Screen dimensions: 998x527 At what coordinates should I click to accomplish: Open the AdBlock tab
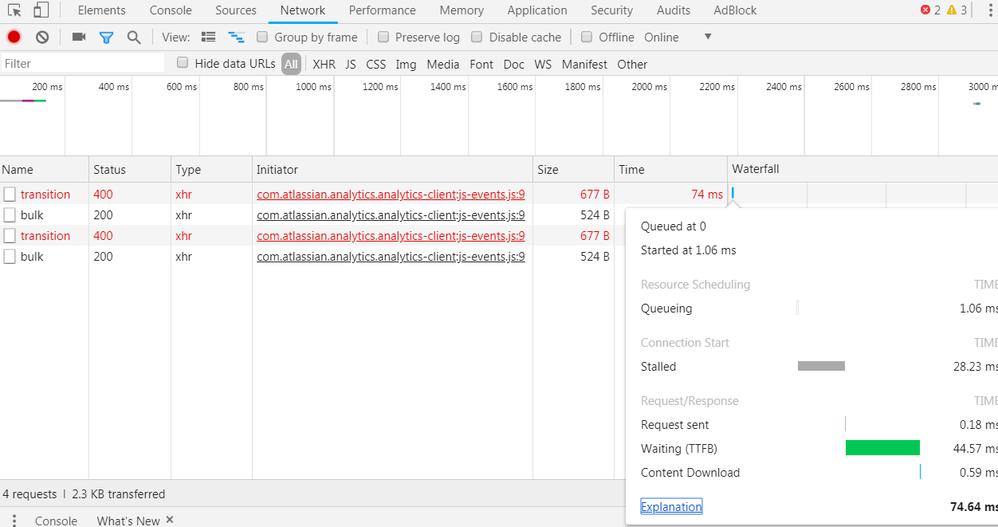tap(735, 10)
